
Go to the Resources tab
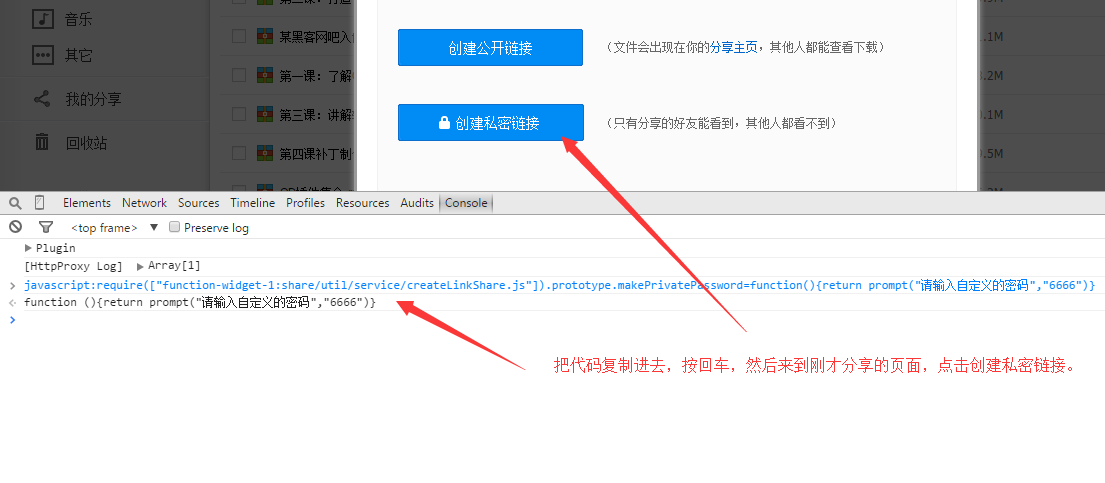coord(362,203)
